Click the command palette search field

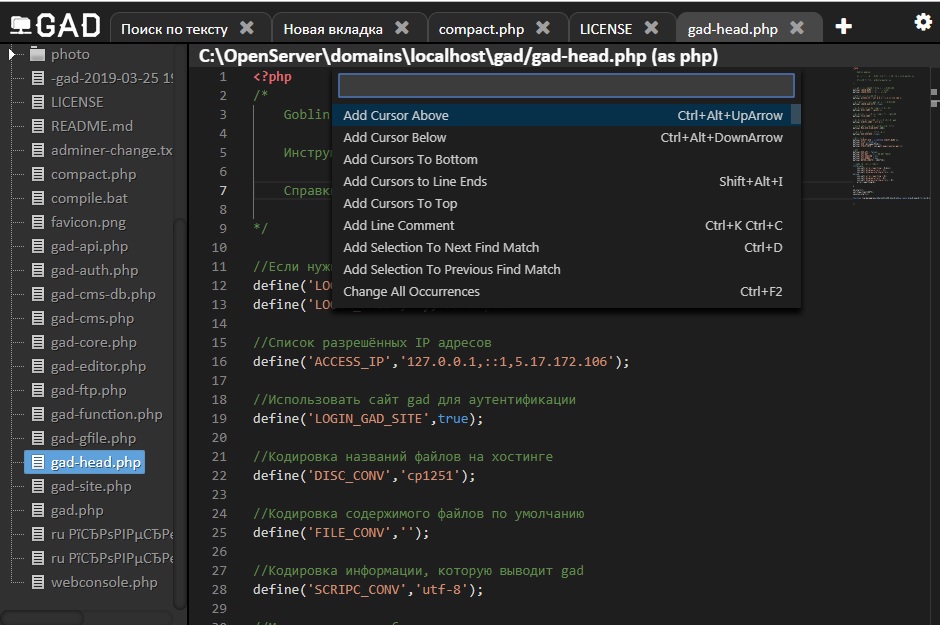pos(566,86)
